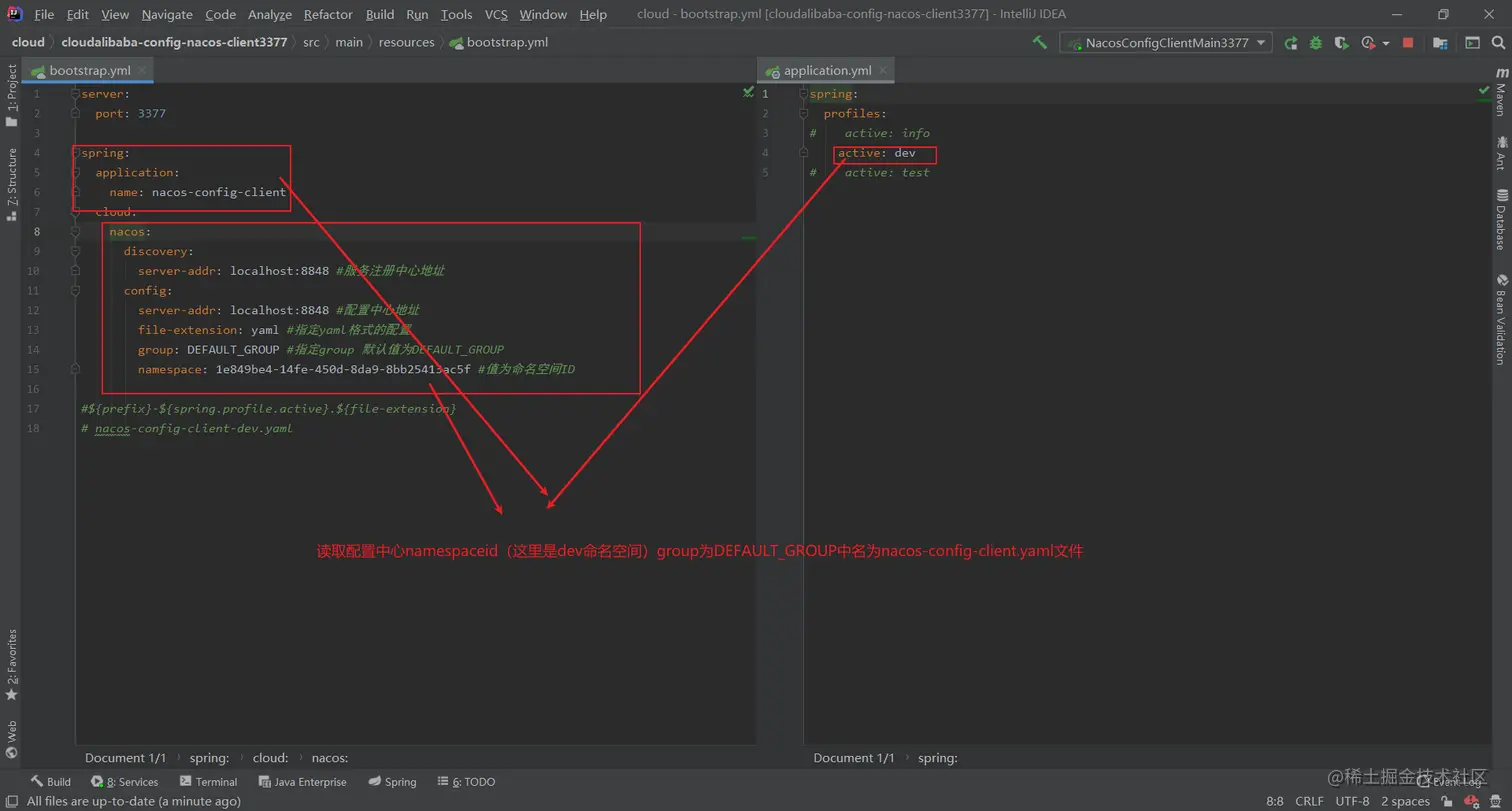Click the port: 3377 line in bootstrap.yml
The height and width of the screenshot is (811, 1512).
coord(131,113)
